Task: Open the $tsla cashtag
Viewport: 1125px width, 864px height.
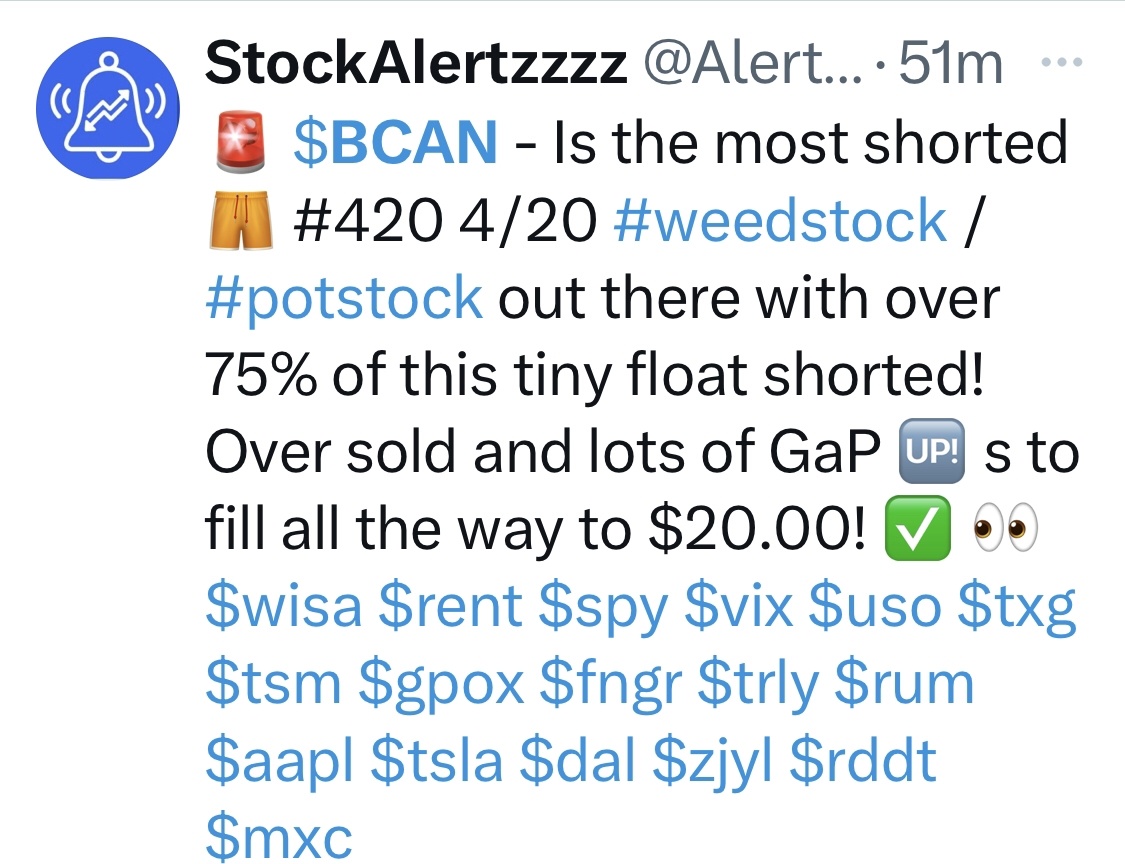Action: click(x=436, y=761)
